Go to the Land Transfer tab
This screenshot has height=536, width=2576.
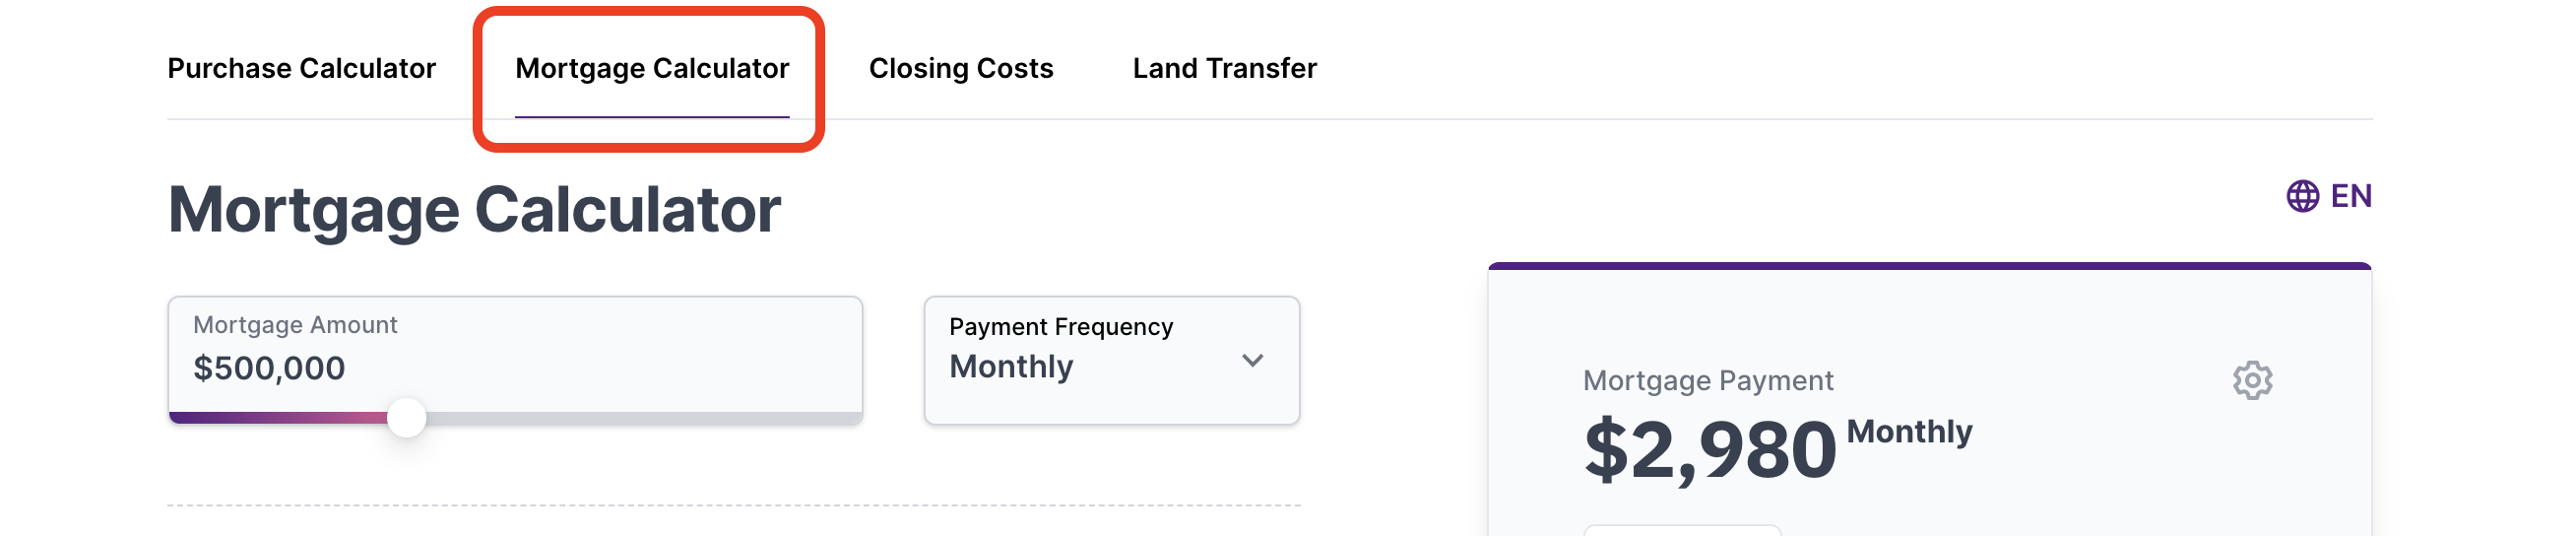(1224, 68)
